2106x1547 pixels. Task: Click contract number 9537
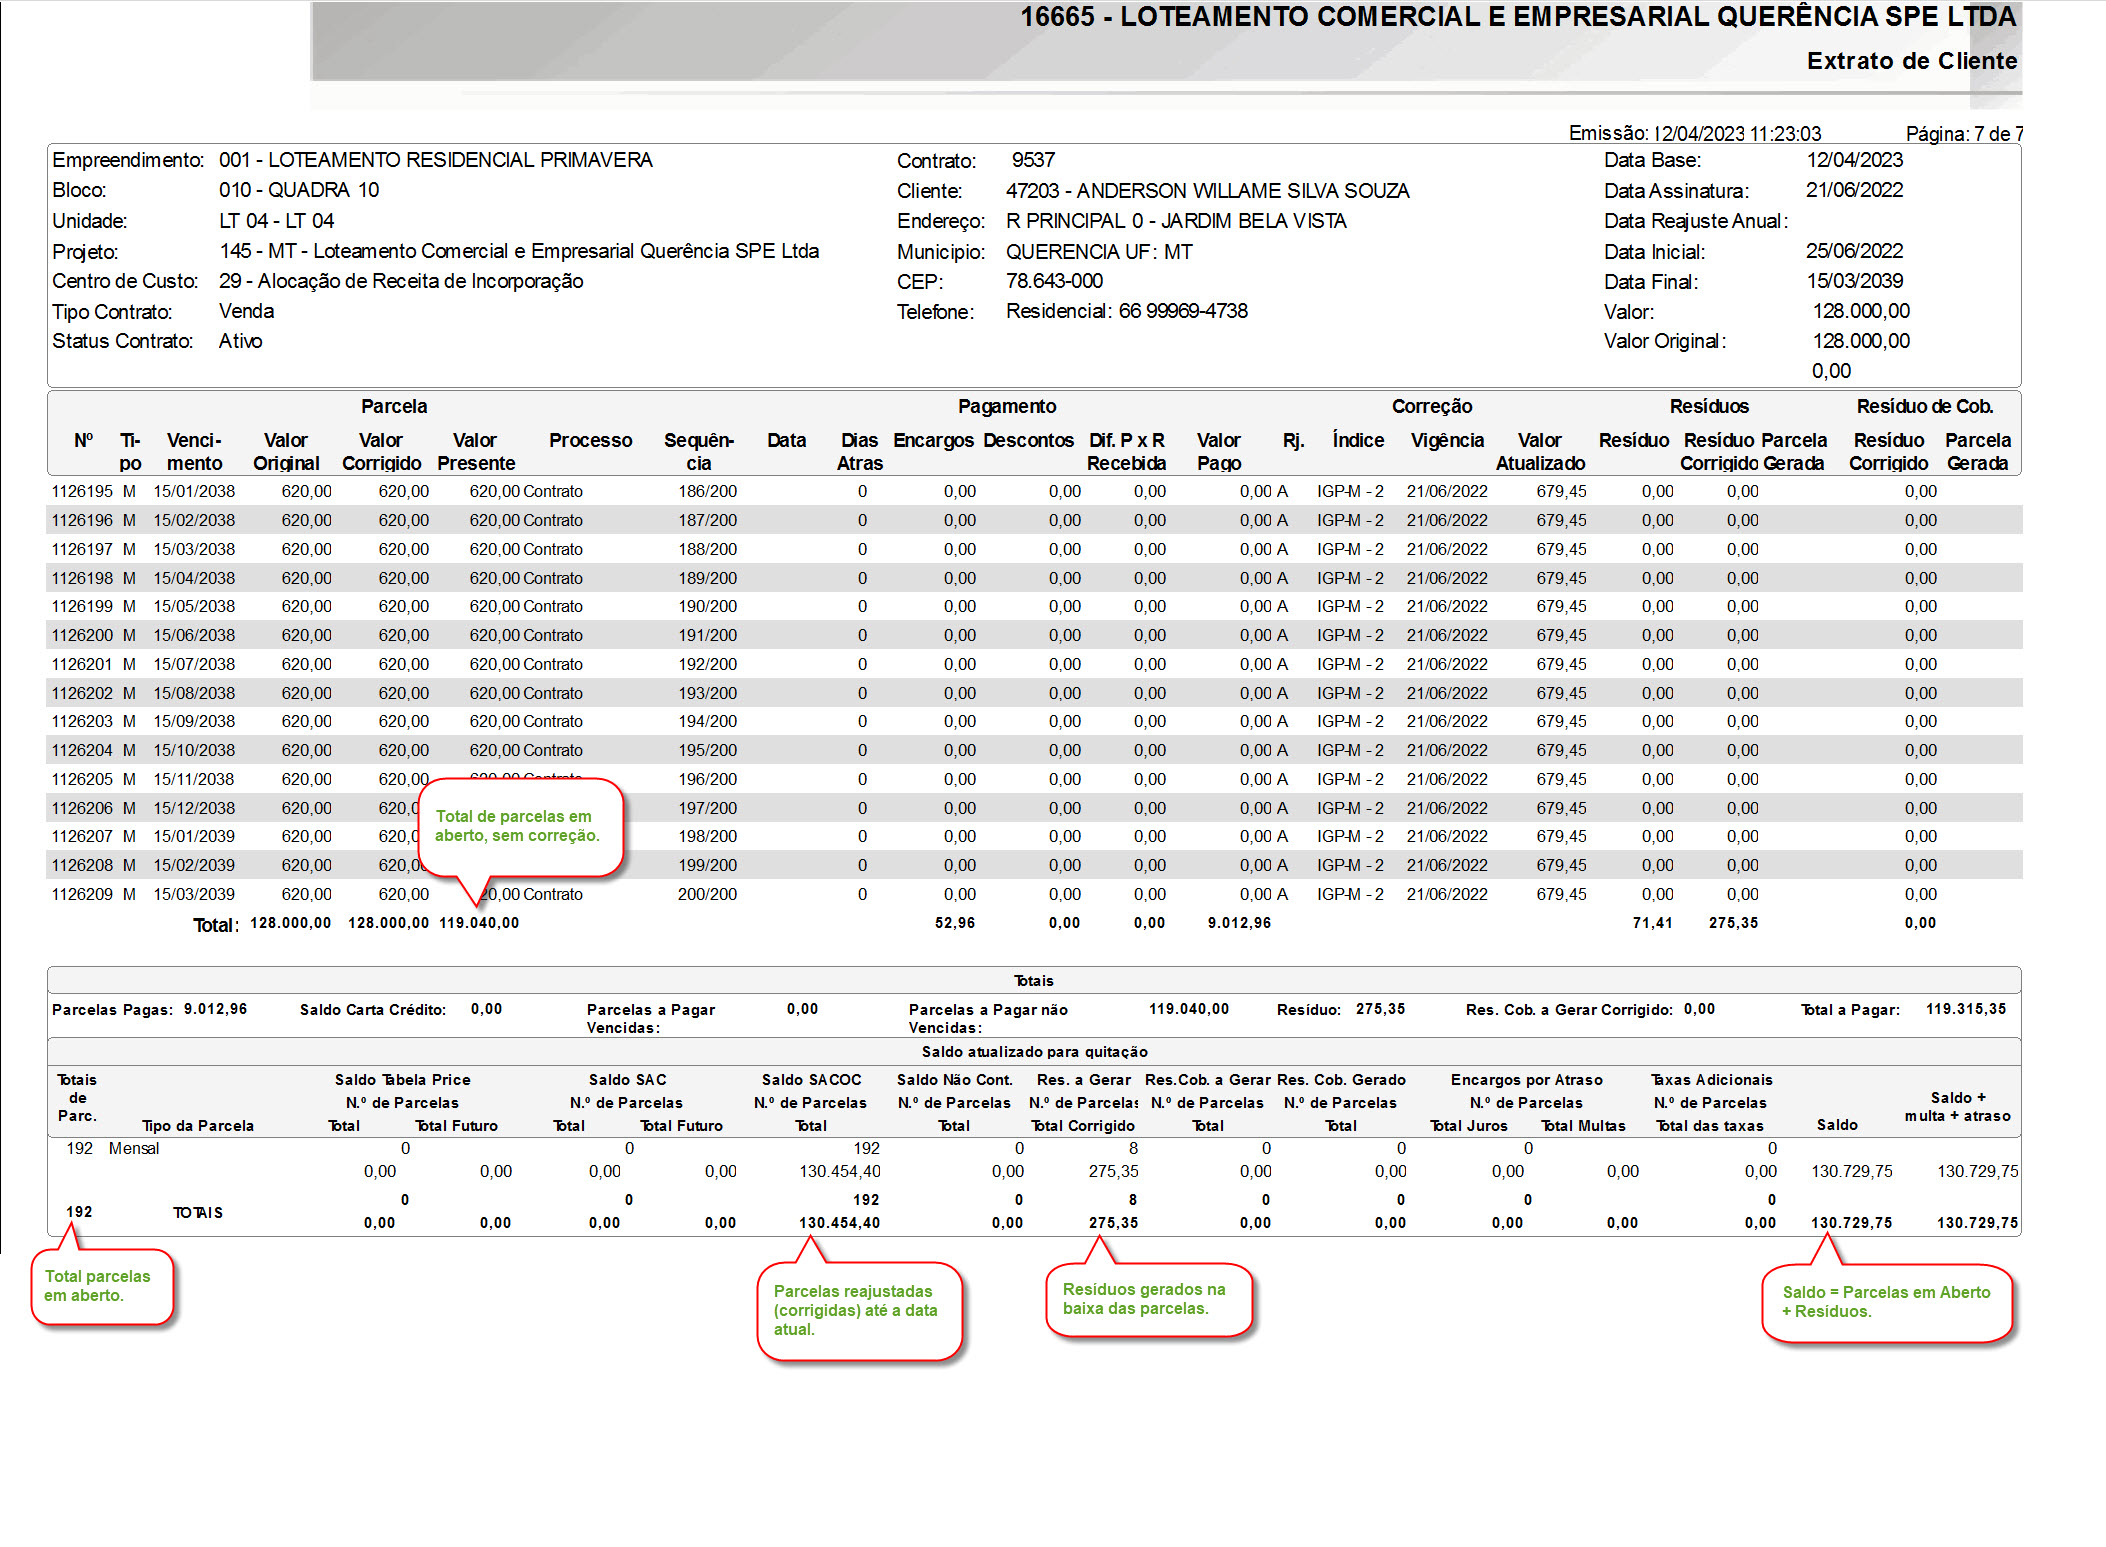click(x=1033, y=160)
